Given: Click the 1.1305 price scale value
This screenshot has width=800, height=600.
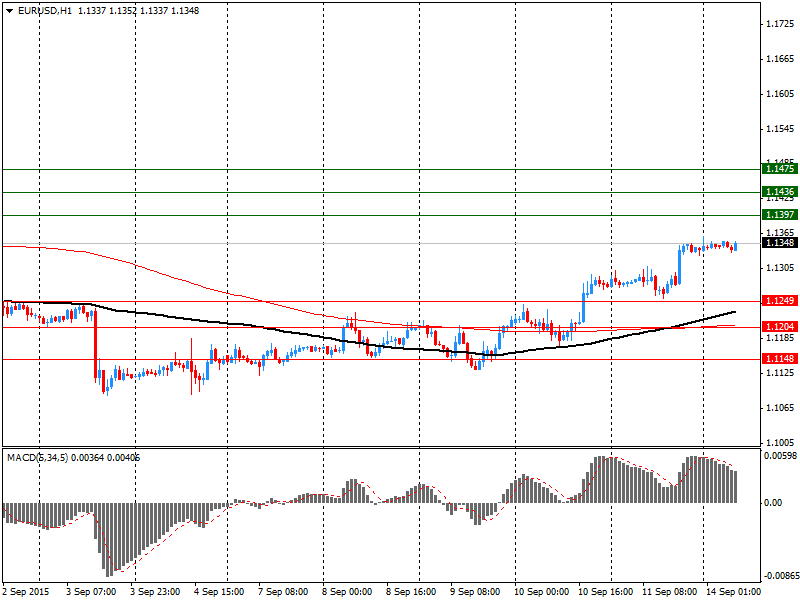Looking at the screenshot, I should 780,268.
